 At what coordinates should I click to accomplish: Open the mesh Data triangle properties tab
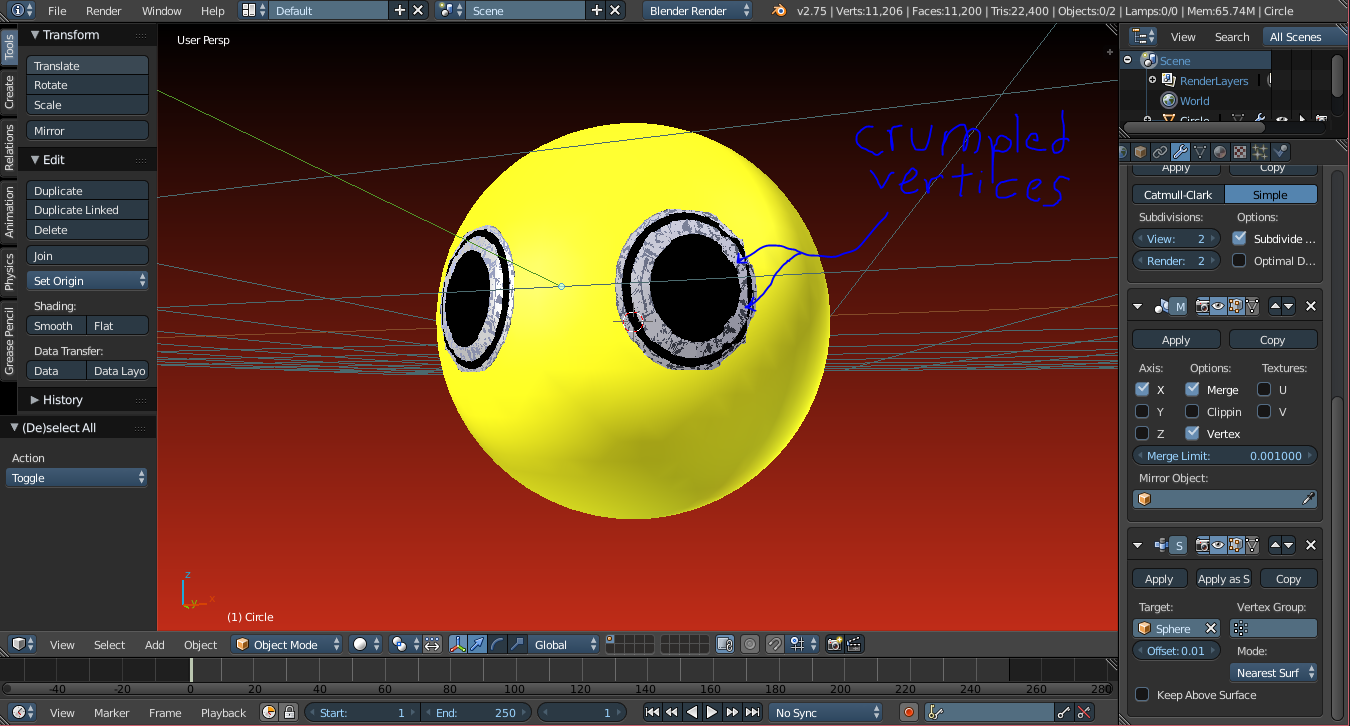[1200, 152]
